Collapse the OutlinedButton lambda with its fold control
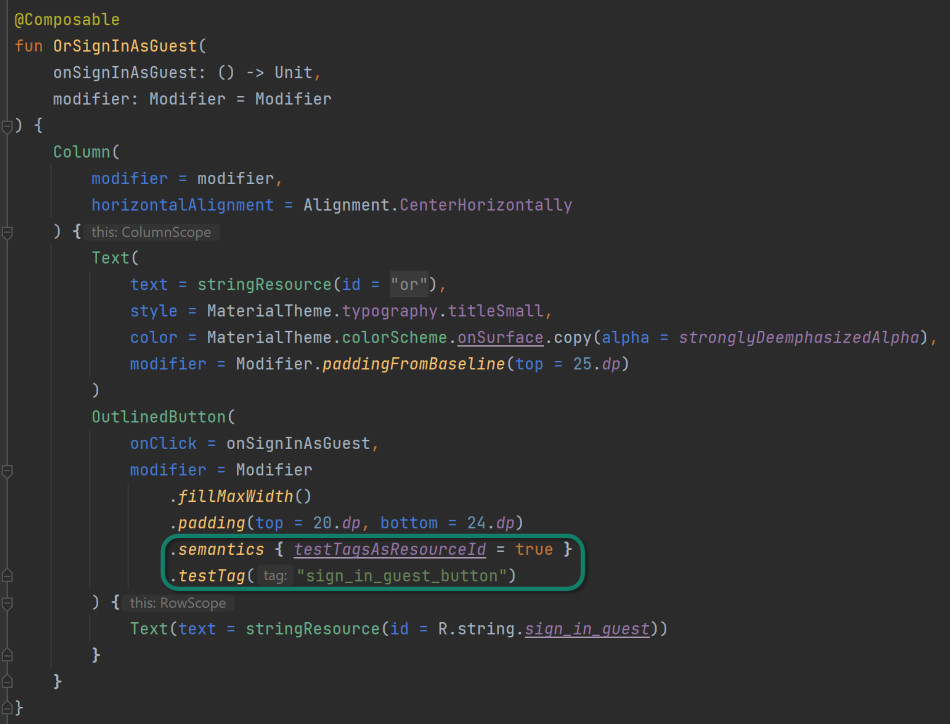The image size is (950, 724). (8, 602)
